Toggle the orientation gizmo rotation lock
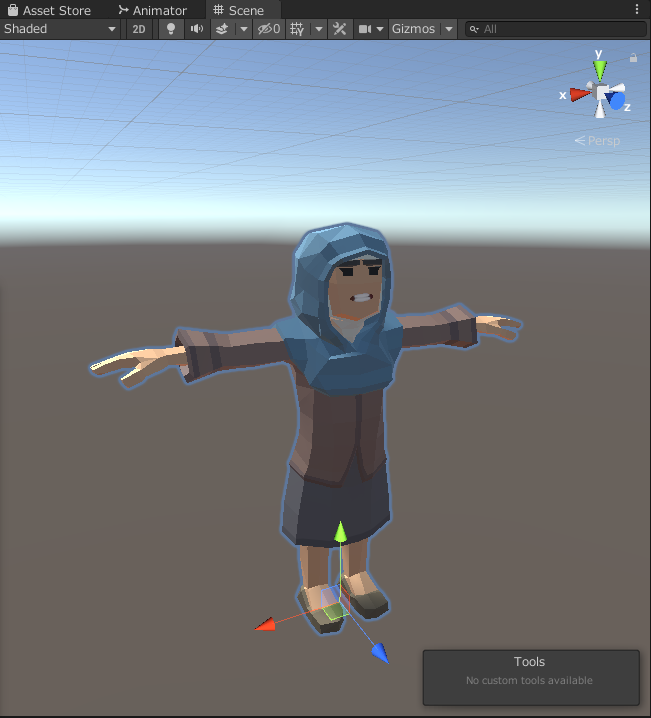651x718 pixels. point(633,58)
